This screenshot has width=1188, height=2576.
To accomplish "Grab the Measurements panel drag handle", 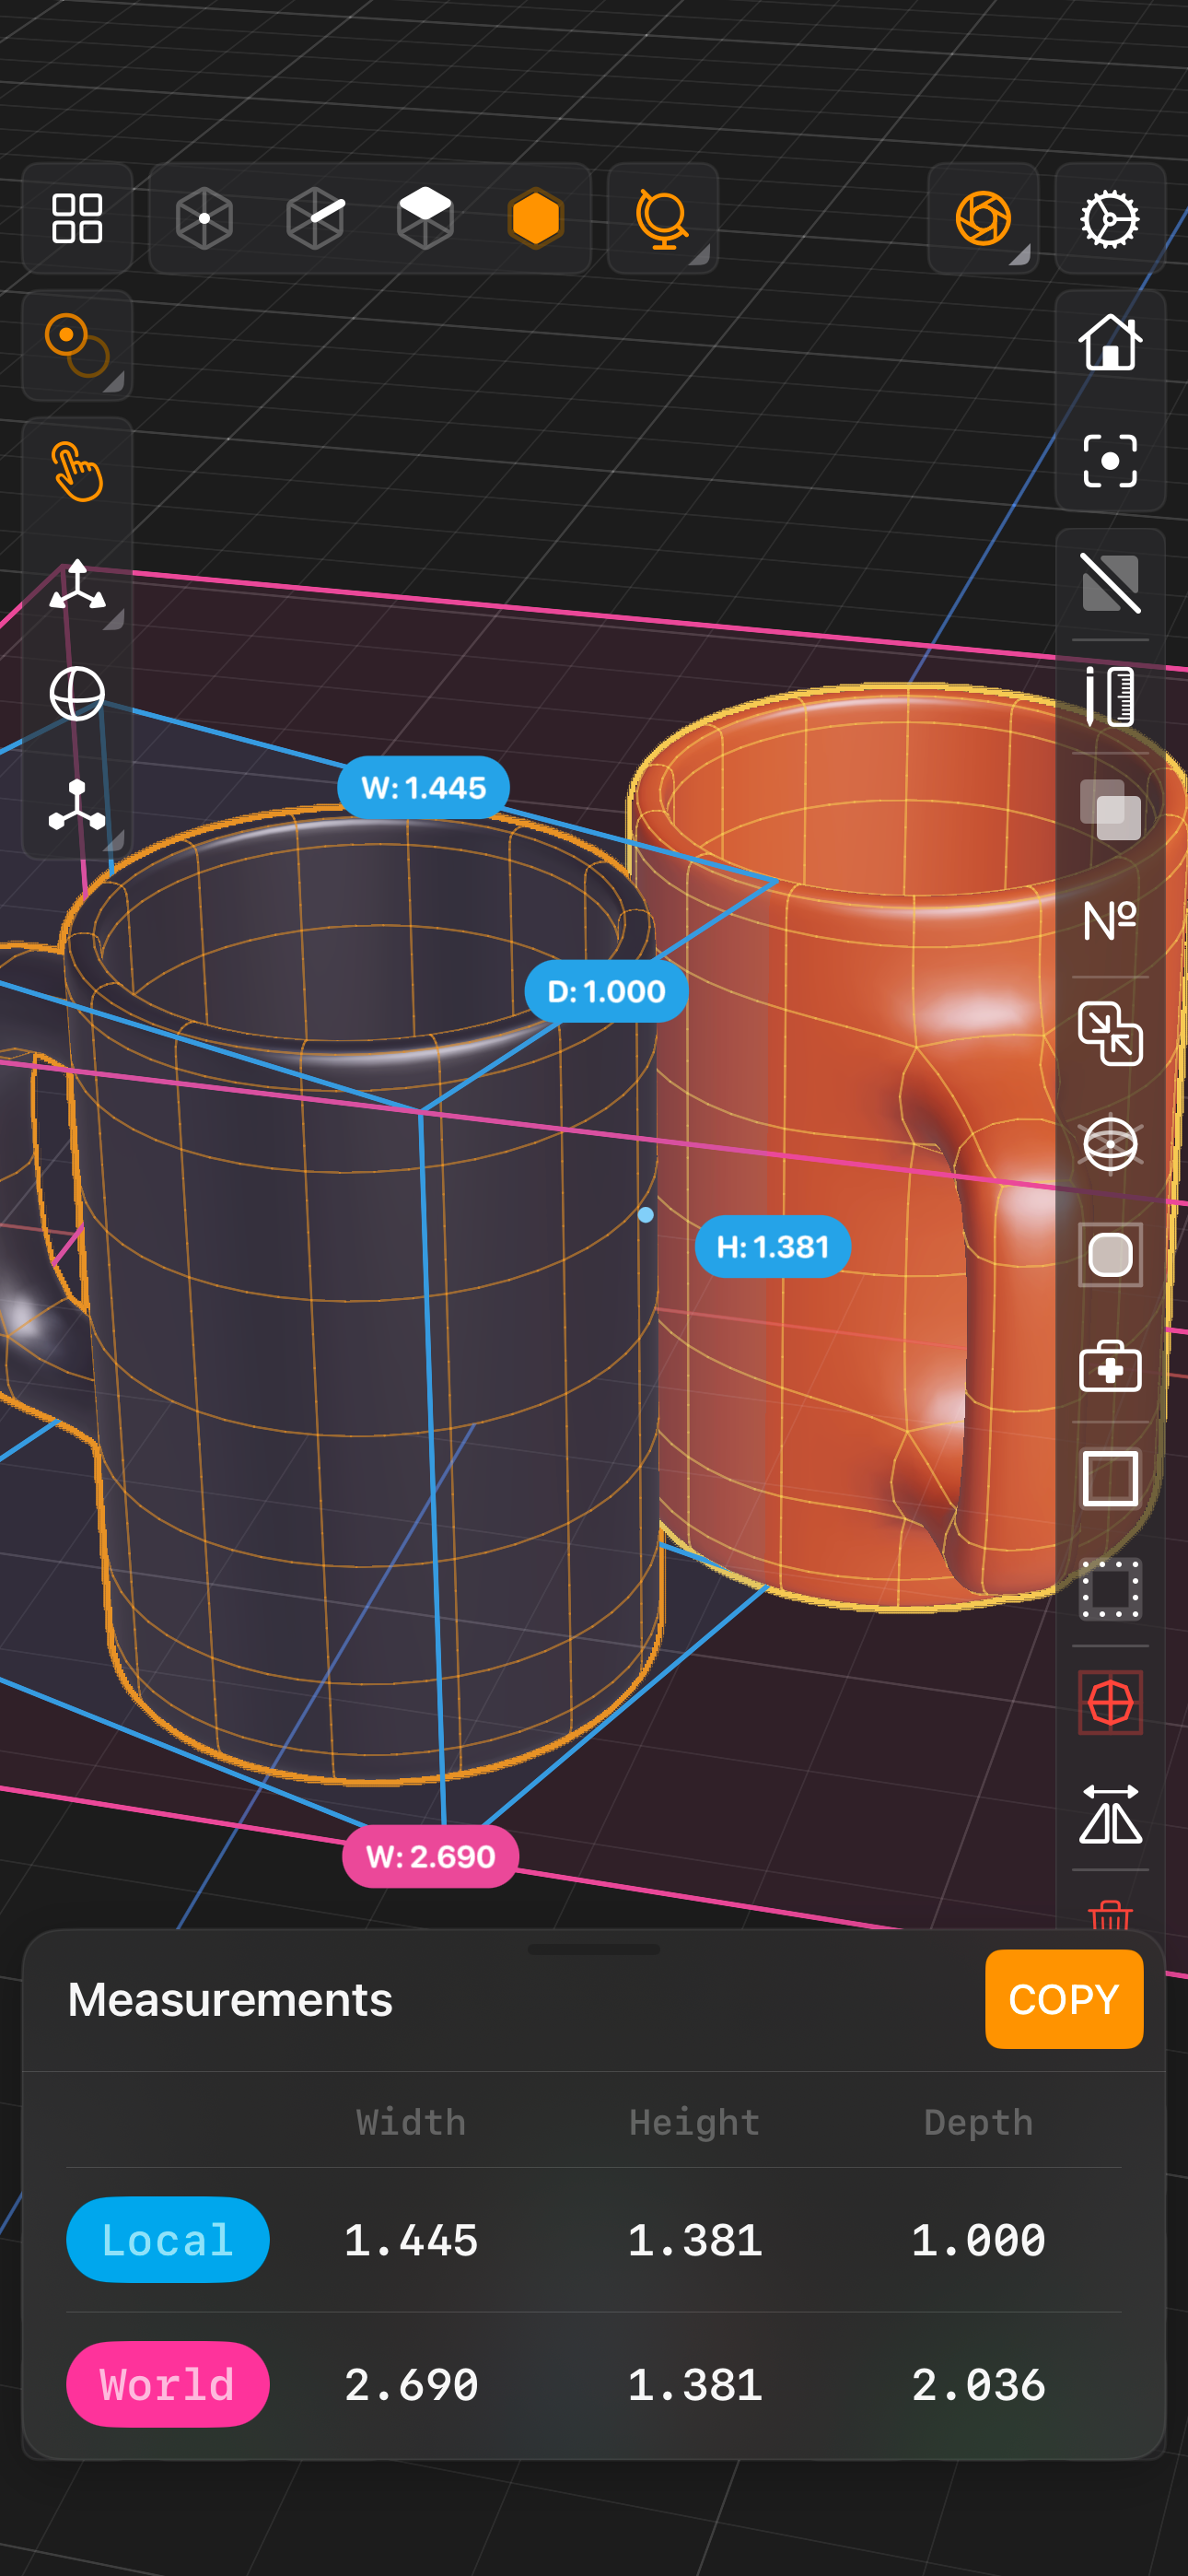I will (x=593, y=1949).
